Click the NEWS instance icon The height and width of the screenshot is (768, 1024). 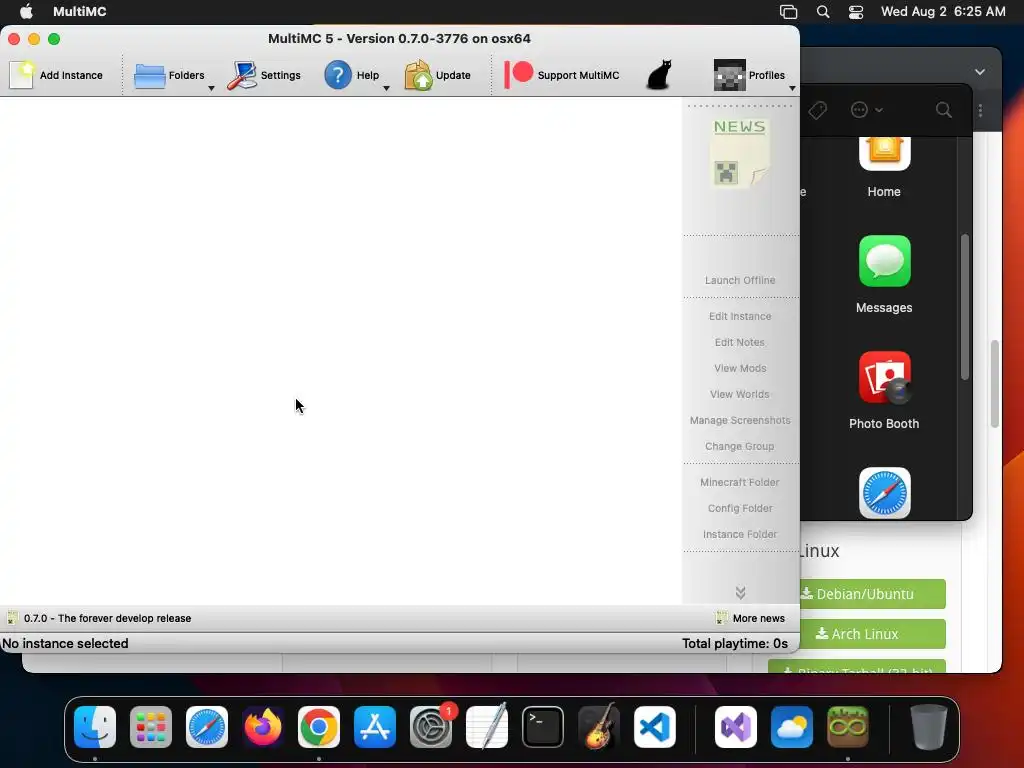coord(740,154)
